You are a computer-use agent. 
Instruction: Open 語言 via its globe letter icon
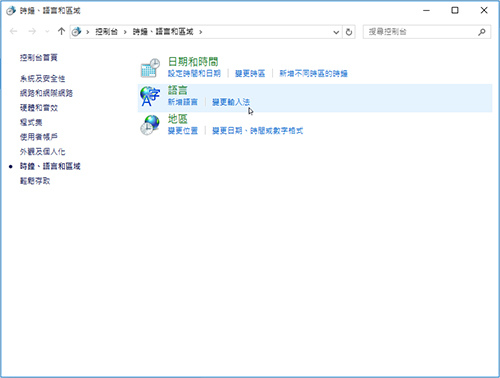pyautogui.click(x=150, y=96)
